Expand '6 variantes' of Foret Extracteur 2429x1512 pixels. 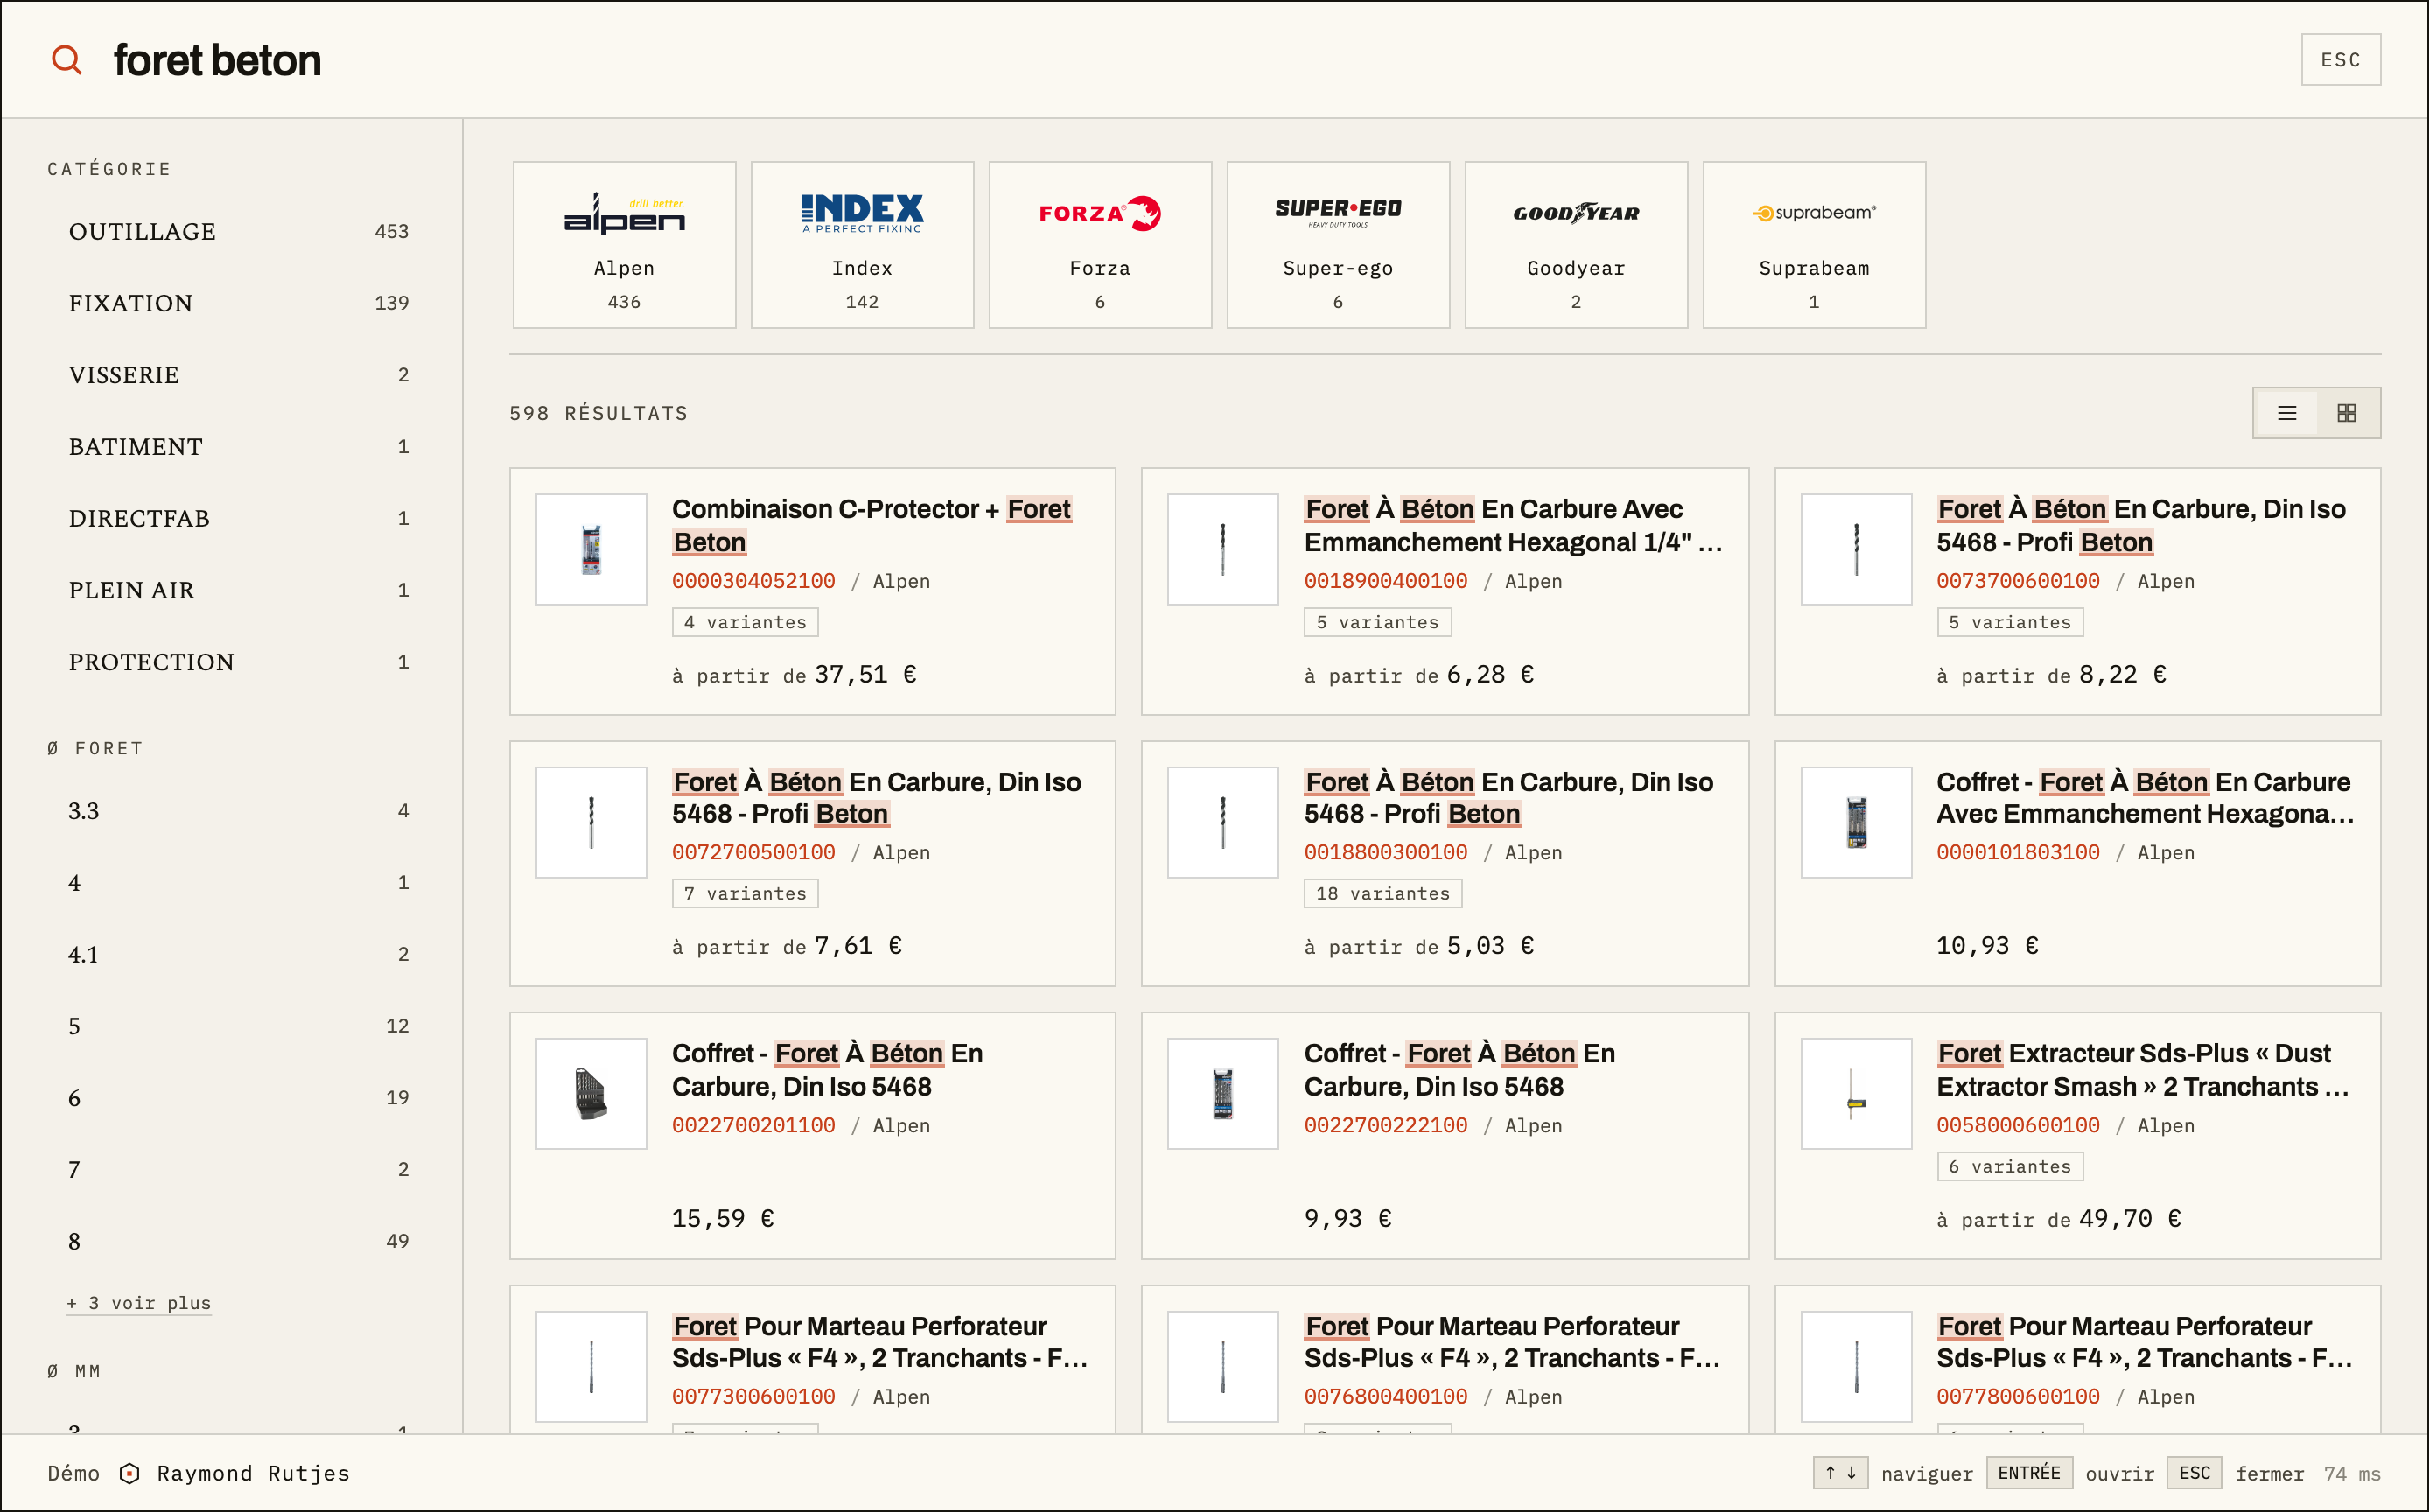click(x=2010, y=1166)
